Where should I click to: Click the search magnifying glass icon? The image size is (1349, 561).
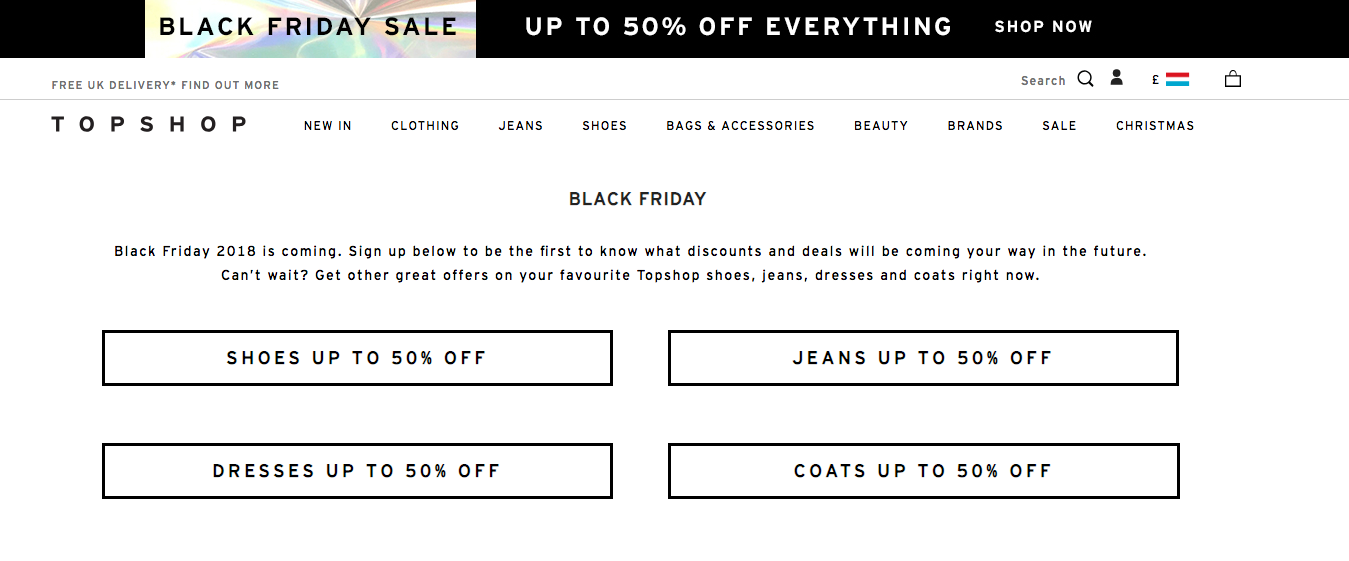click(x=1085, y=79)
